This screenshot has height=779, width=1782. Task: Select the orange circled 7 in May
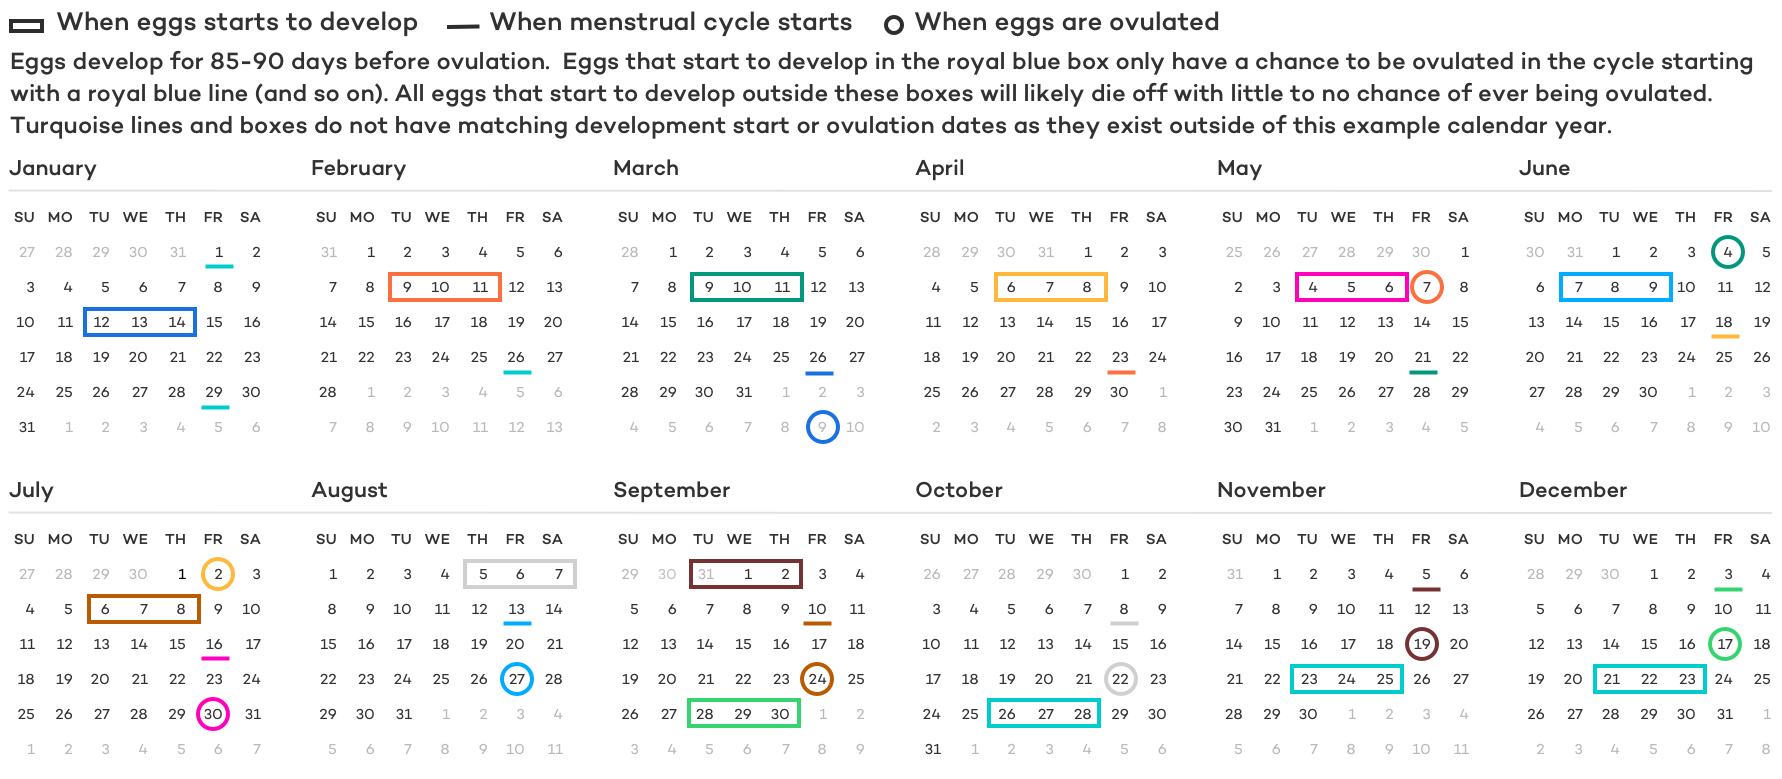(1427, 287)
